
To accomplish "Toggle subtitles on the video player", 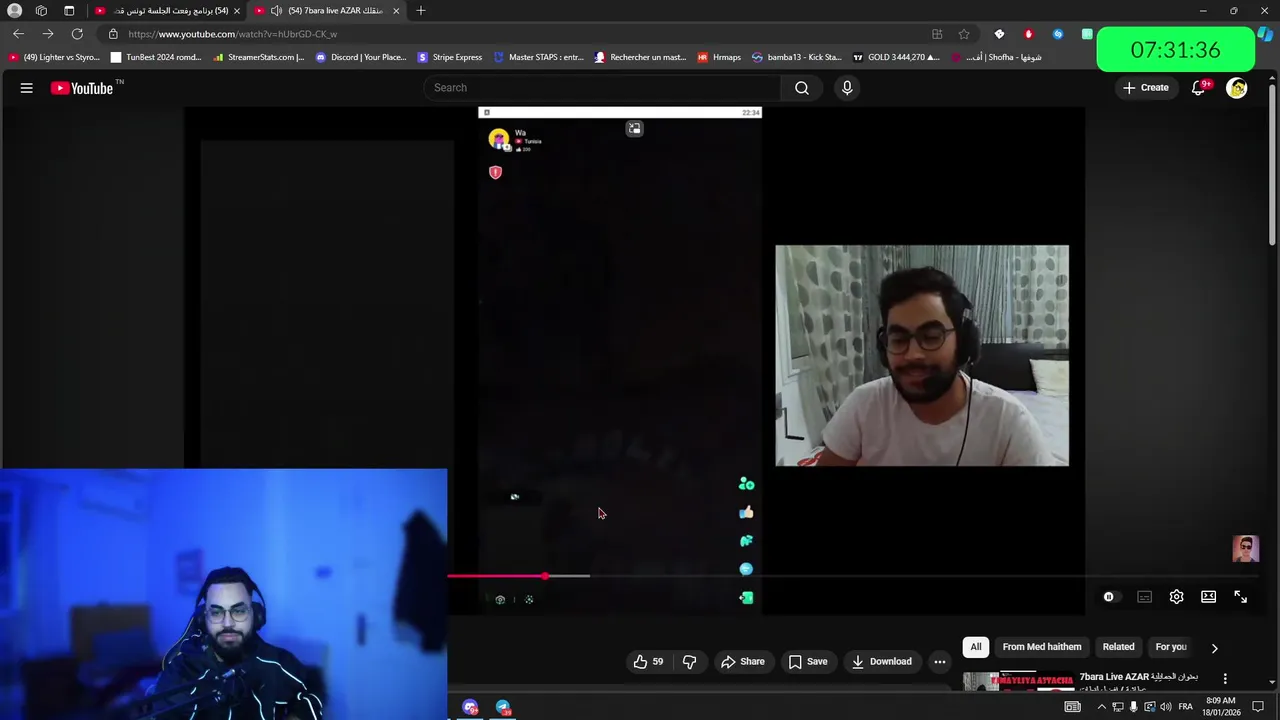I will point(1145,597).
